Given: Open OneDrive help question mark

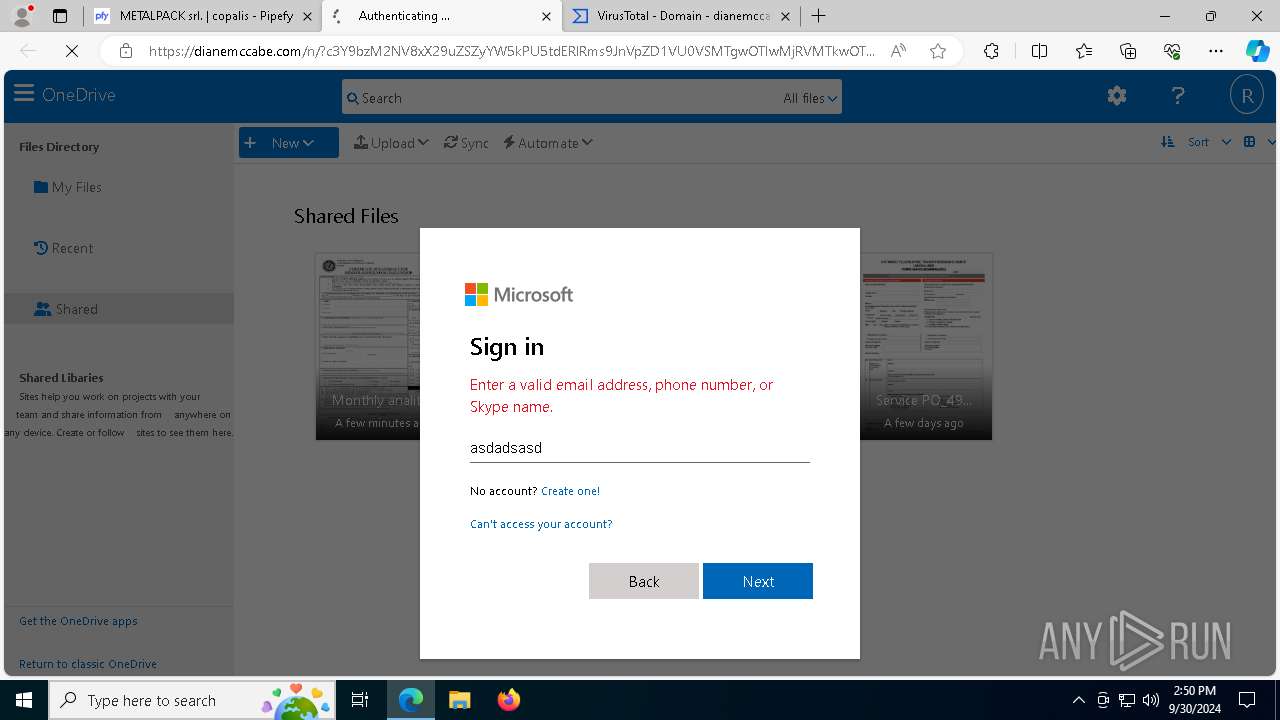Looking at the screenshot, I should point(1178,96).
